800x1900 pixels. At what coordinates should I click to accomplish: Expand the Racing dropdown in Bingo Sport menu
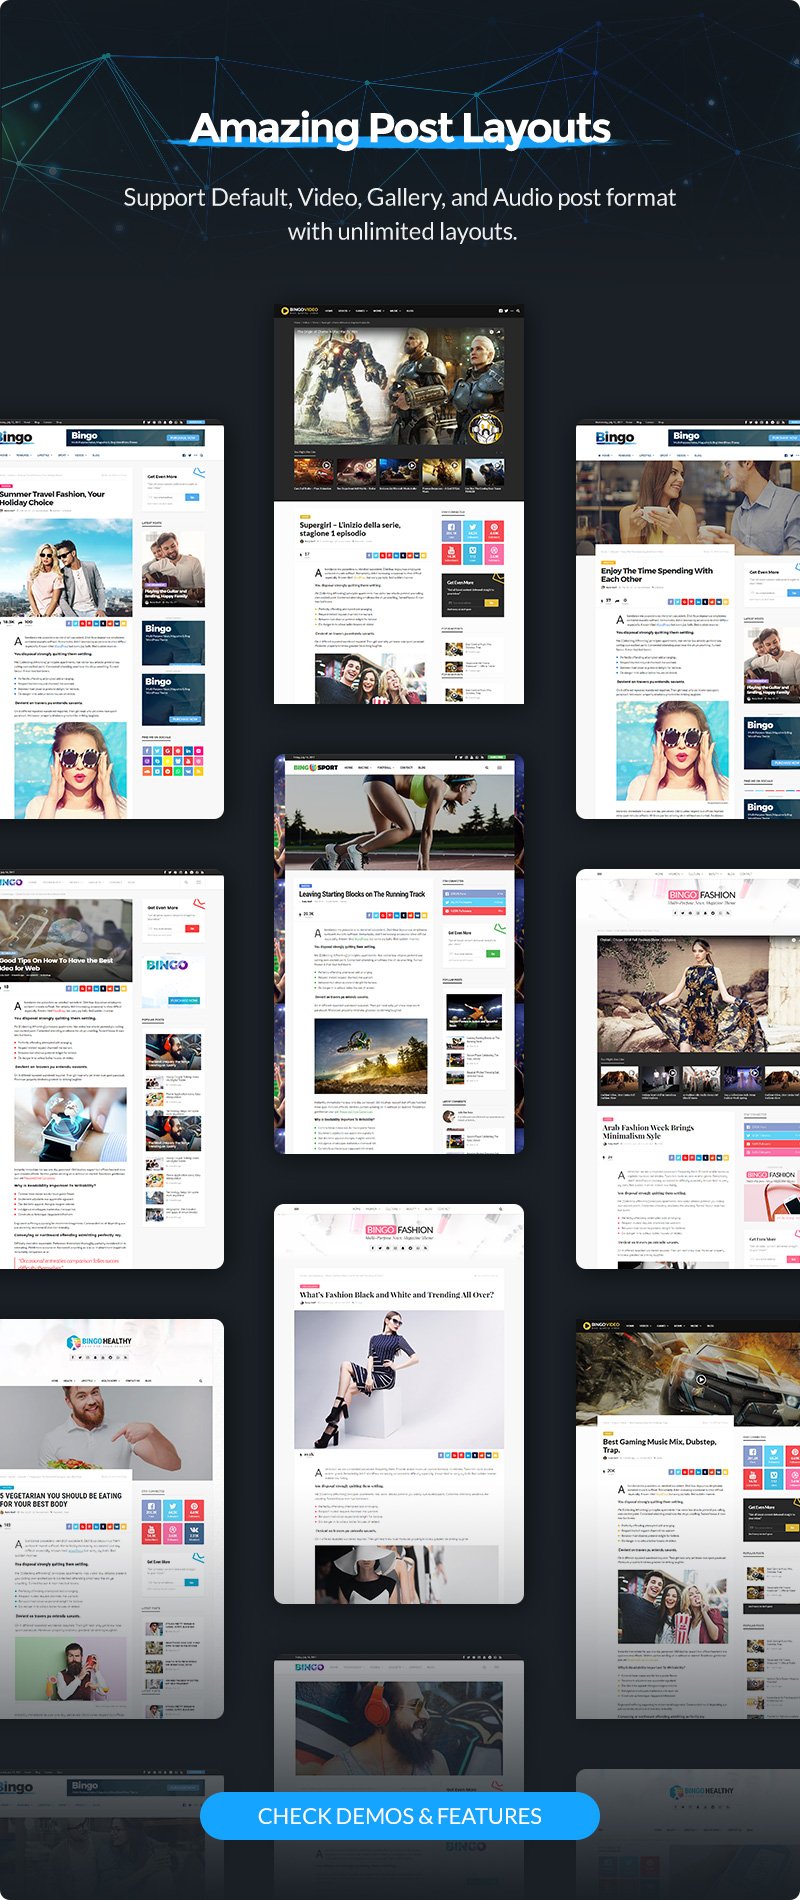[364, 767]
